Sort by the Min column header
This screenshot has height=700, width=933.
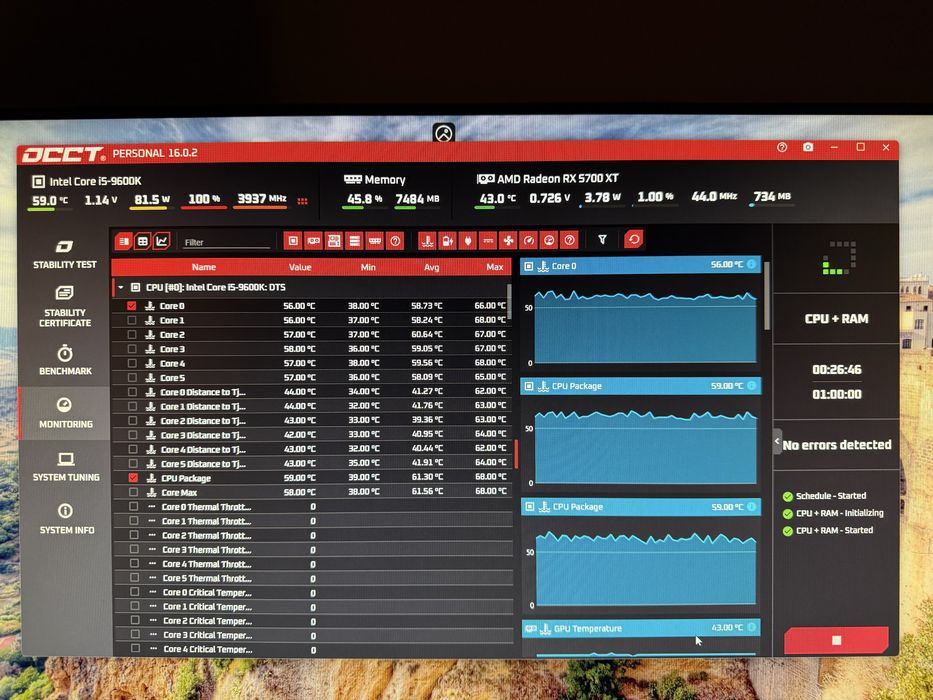368,267
